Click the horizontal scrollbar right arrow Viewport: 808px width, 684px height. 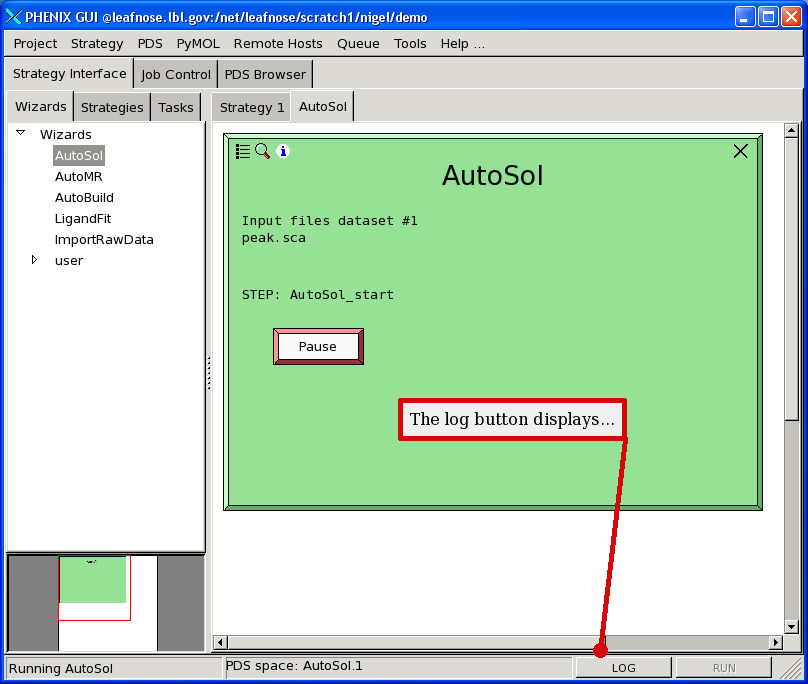[775, 642]
